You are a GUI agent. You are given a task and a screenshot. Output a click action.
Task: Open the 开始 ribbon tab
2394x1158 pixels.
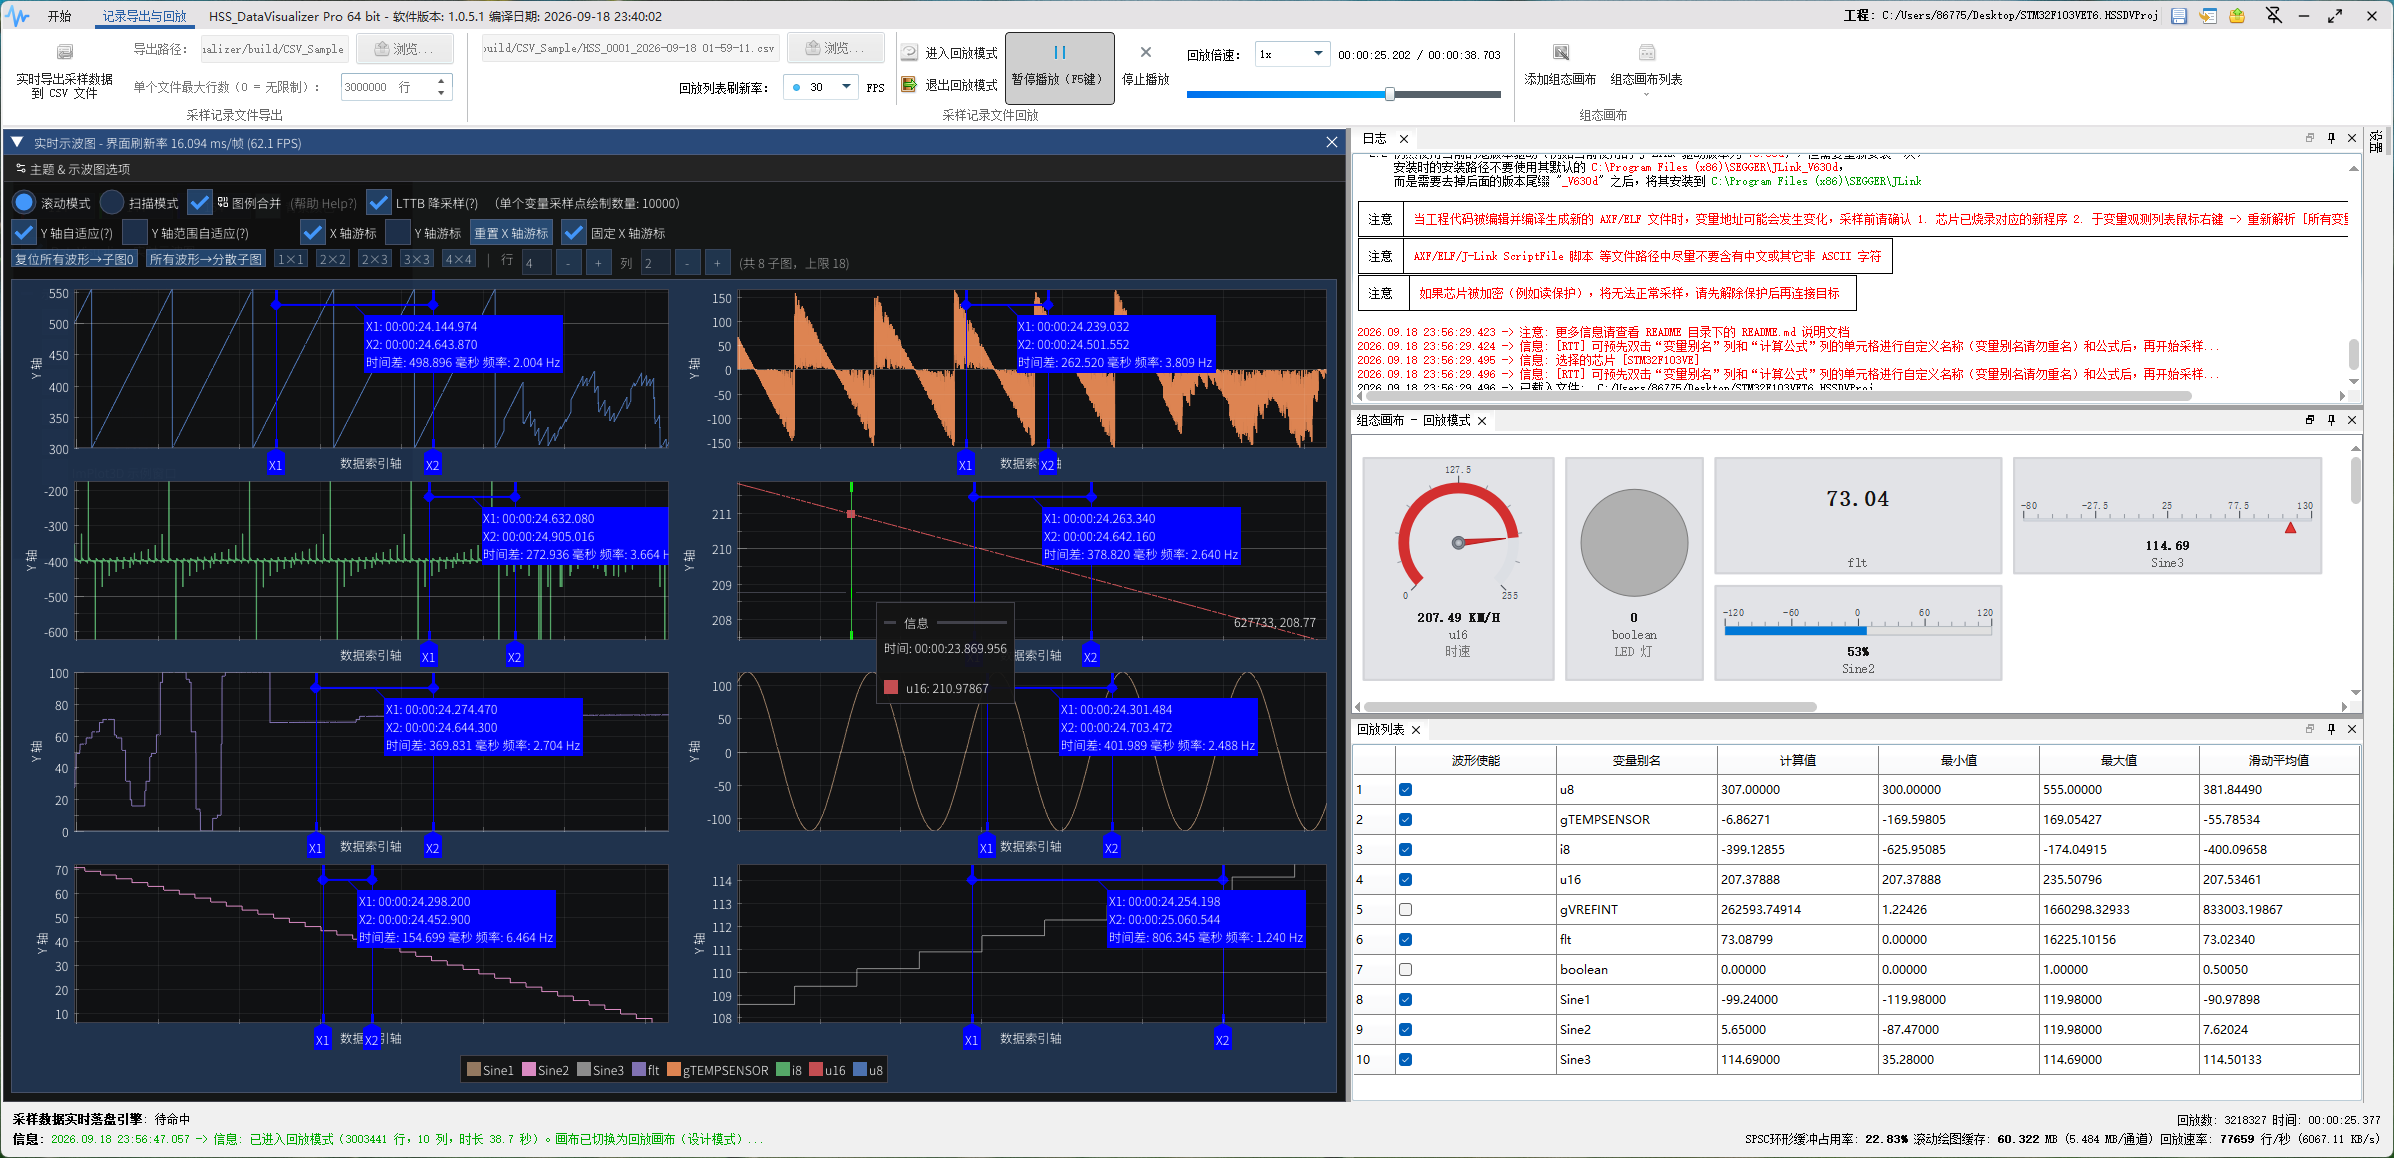pyautogui.click(x=59, y=16)
